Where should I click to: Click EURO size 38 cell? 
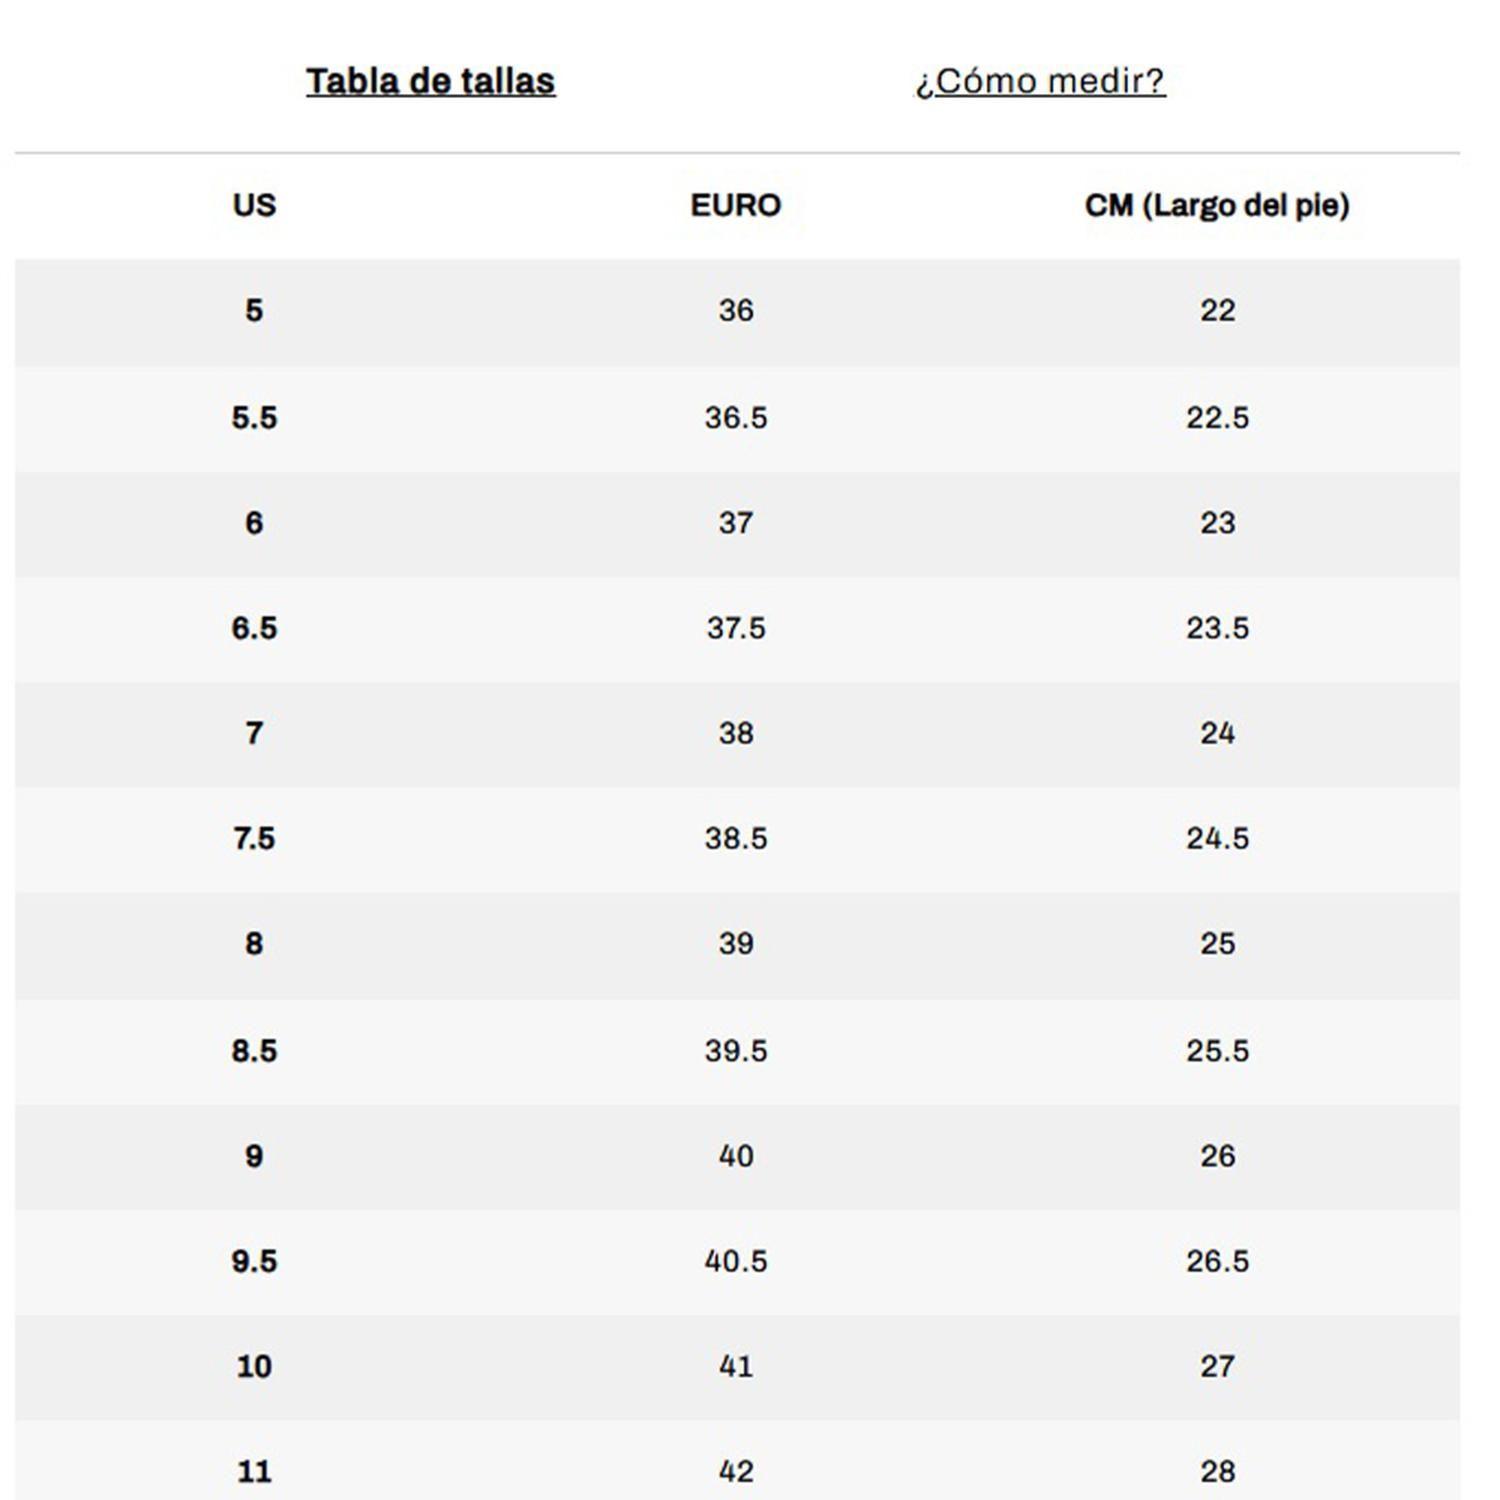tap(735, 733)
